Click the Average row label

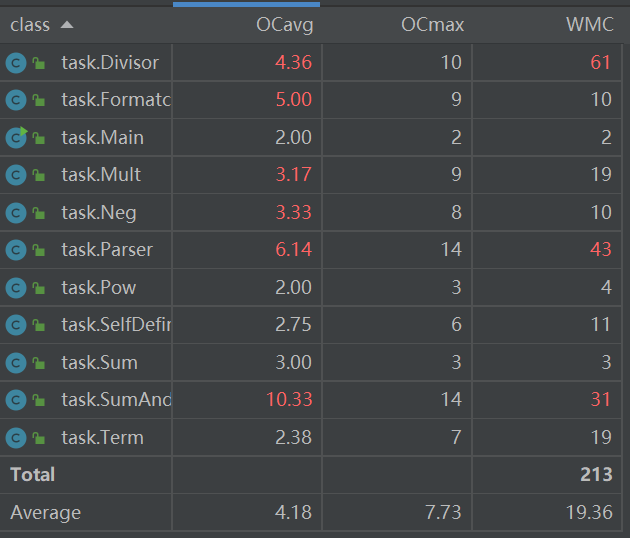pyautogui.click(x=45, y=513)
